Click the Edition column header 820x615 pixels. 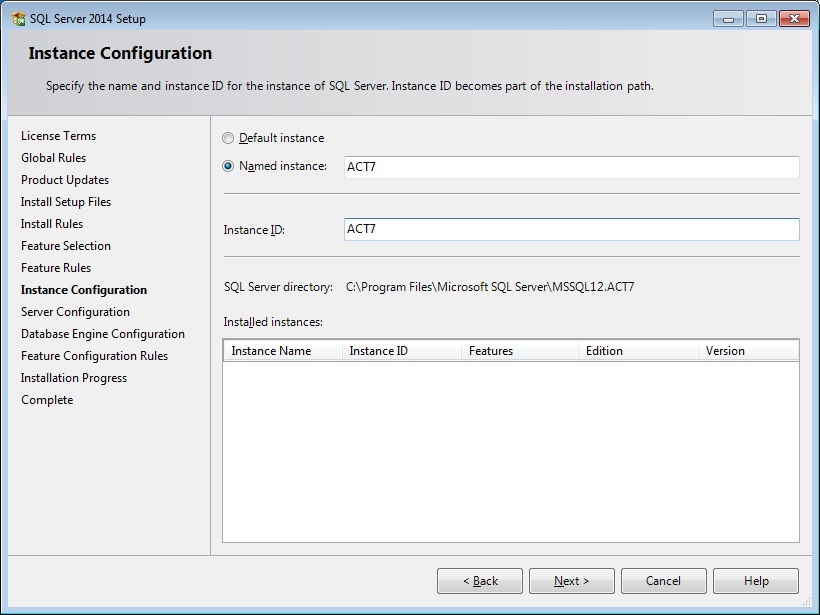click(x=605, y=350)
